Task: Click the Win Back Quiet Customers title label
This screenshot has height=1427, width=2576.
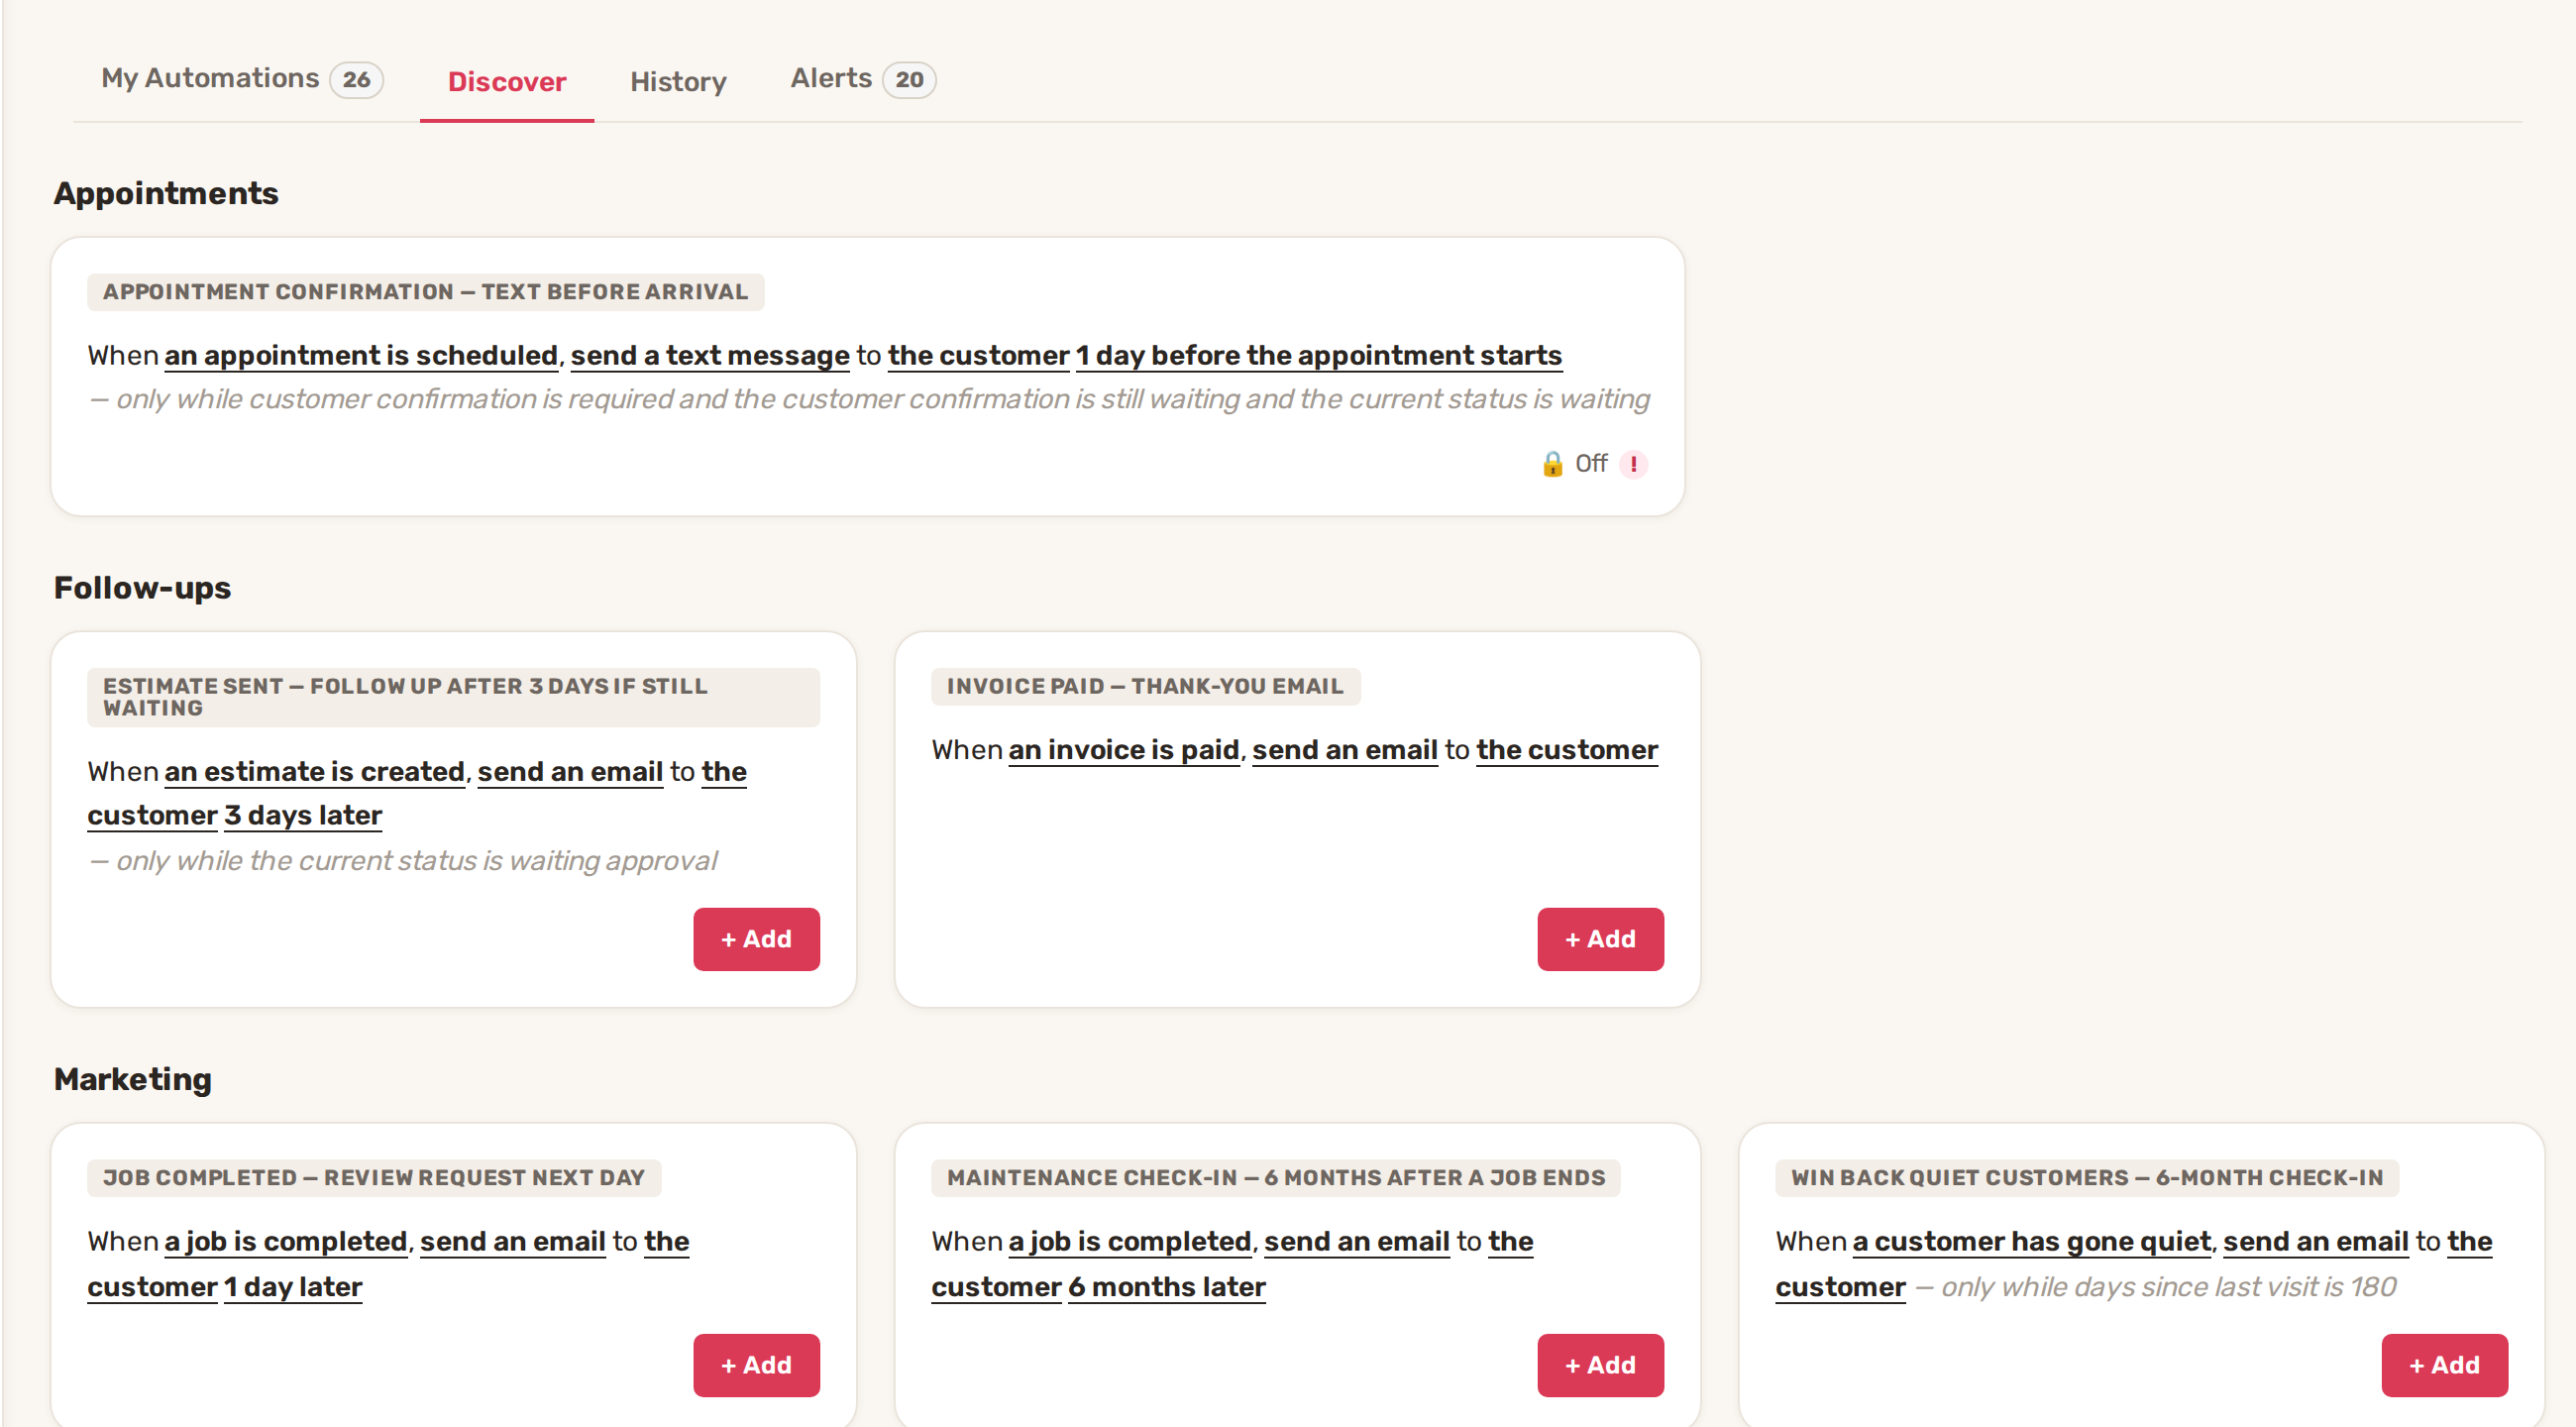Action: (2087, 1178)
